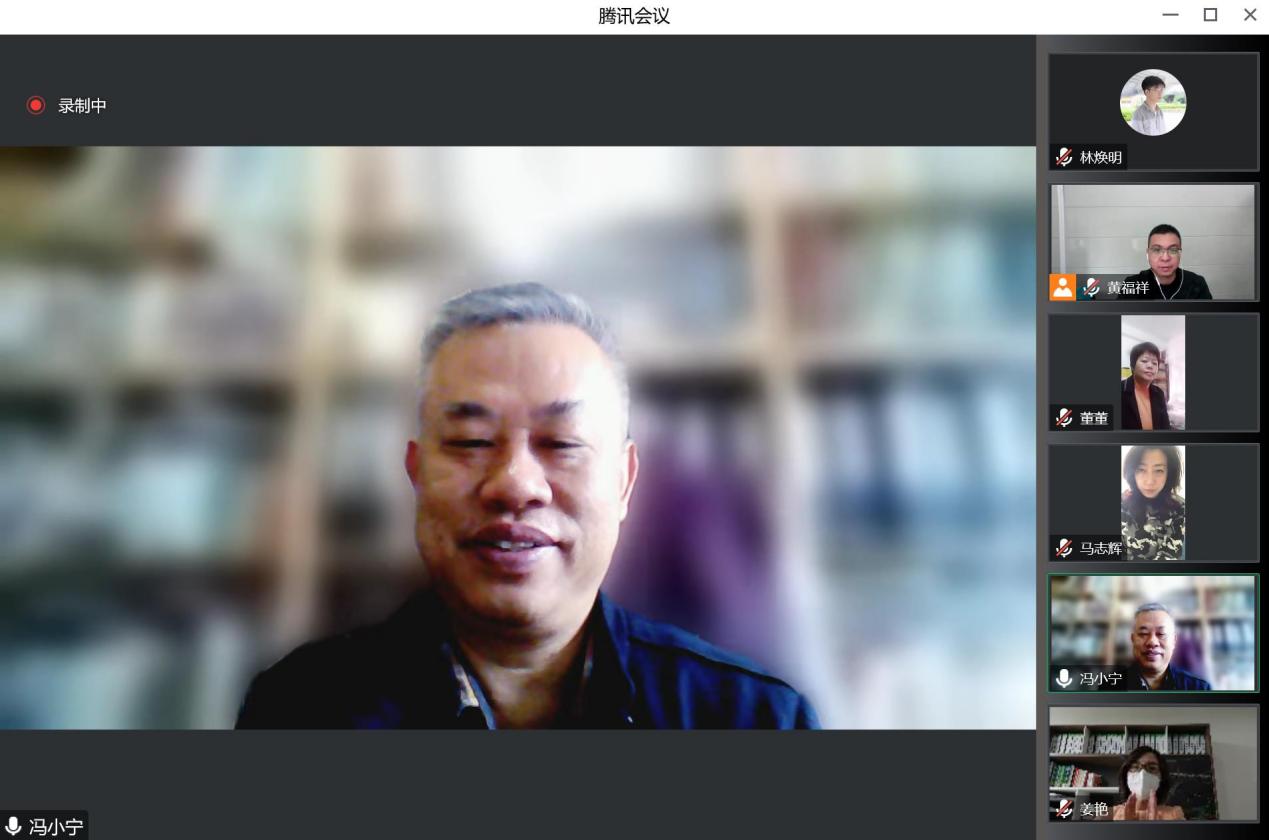Click the 录制中 recording status text
The height and width of the screenshot is (840, 1269).
tap(82, 105)
